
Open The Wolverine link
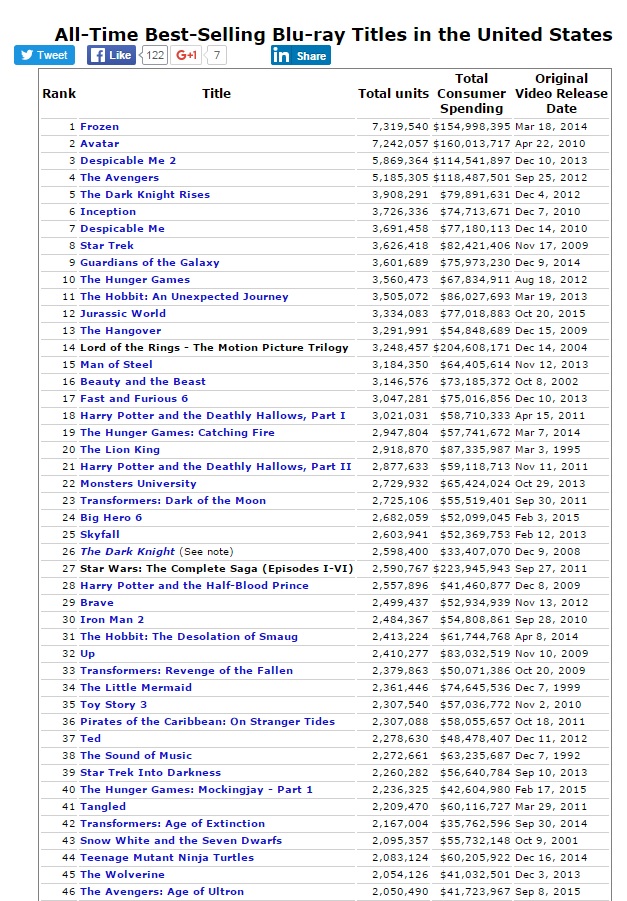[x=122, y=875]
